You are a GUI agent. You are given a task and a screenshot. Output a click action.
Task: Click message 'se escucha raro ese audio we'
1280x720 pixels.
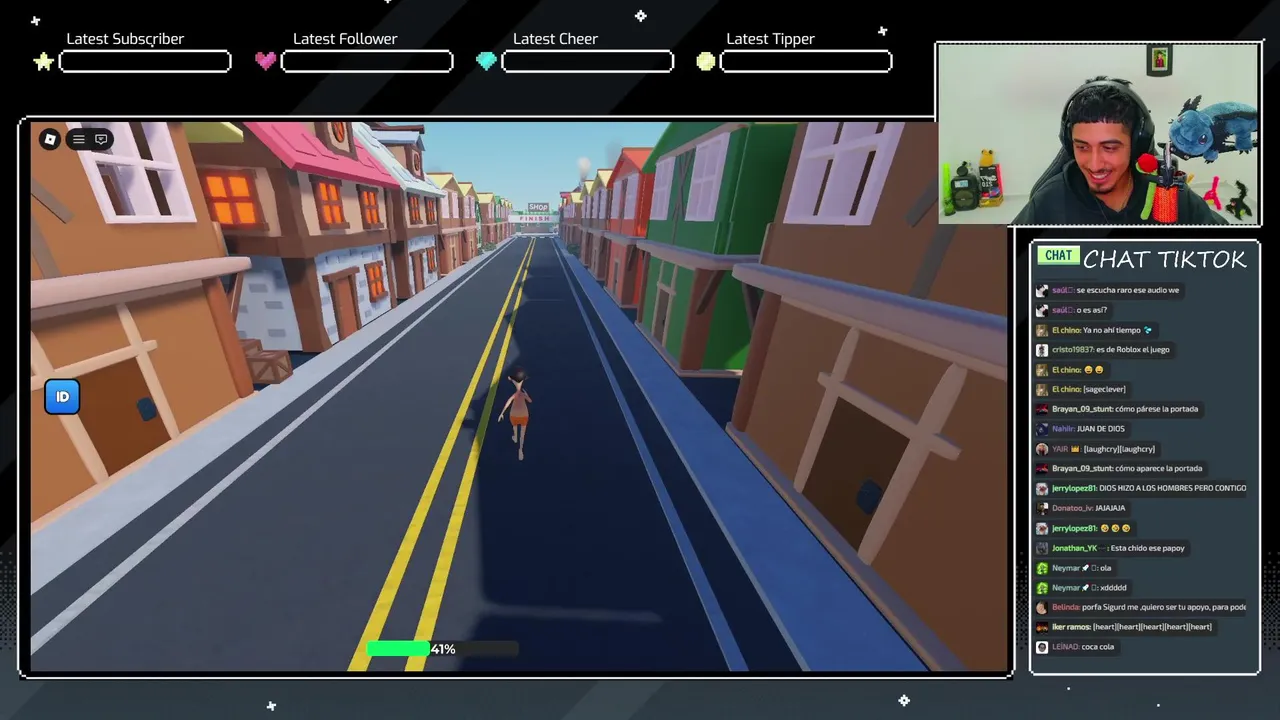[1127, 290]
